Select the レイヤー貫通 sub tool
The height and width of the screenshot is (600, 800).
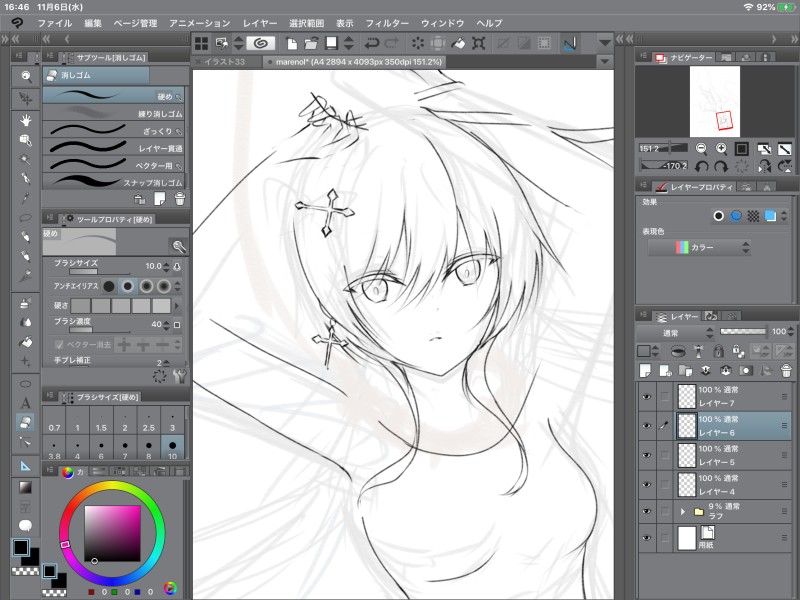113,148
